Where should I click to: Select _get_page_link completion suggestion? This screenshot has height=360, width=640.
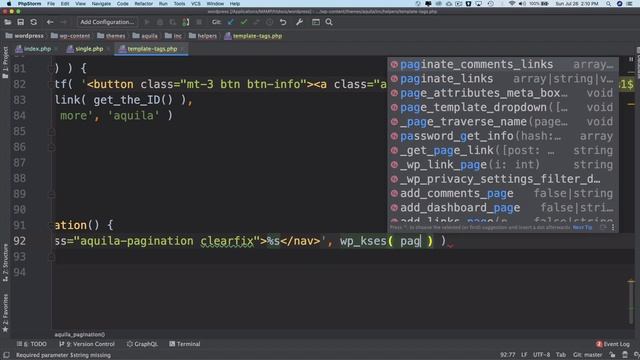click(x=503, y=150)
